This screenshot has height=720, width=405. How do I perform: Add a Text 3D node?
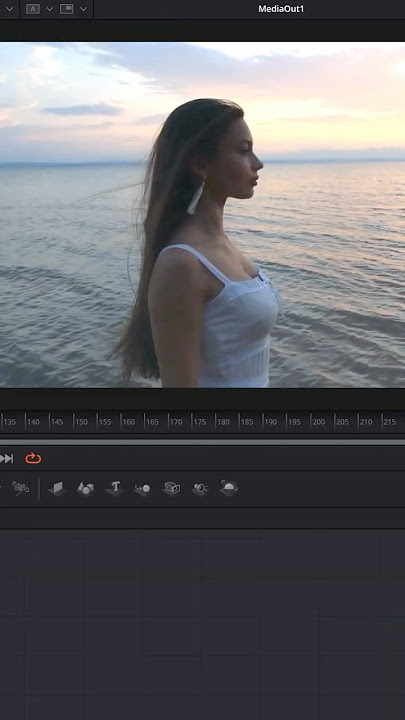(x=114, y=488)
